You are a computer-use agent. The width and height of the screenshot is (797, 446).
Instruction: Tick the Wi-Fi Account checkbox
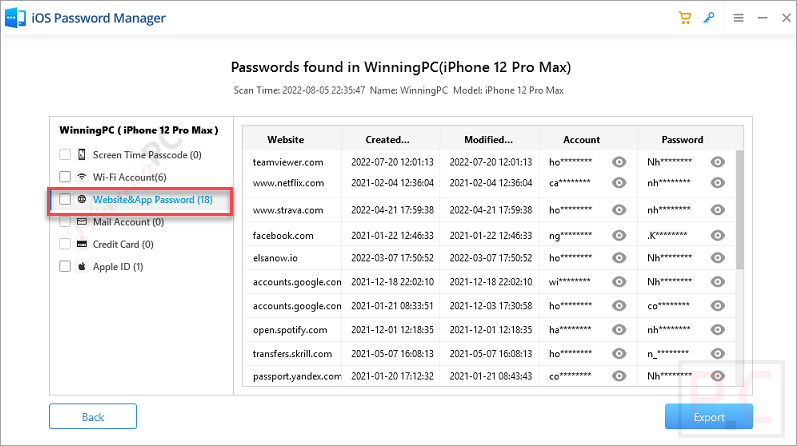pyautogui.click(x=65, y=176)
